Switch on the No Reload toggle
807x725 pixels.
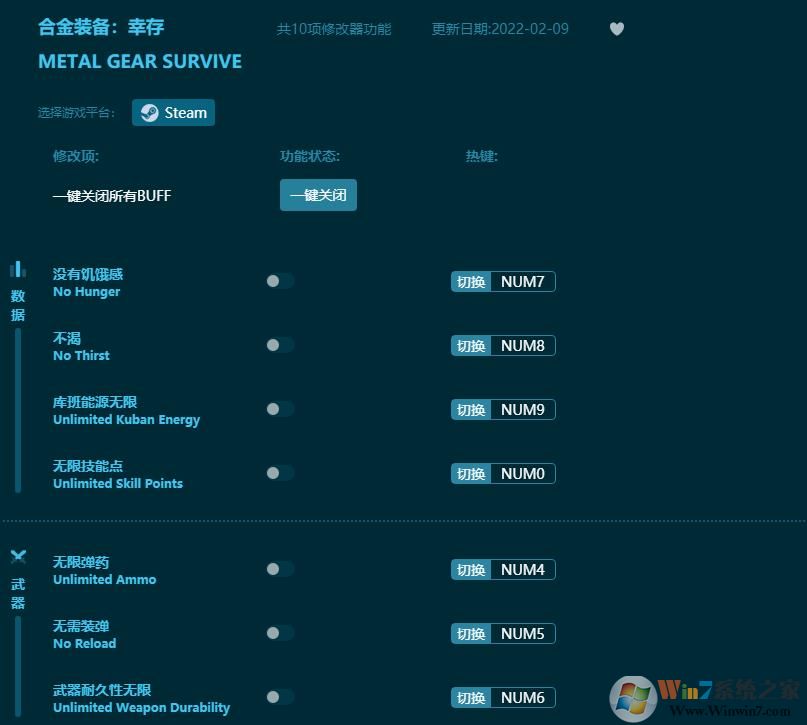pyautogui.click(x=280, y=633)
